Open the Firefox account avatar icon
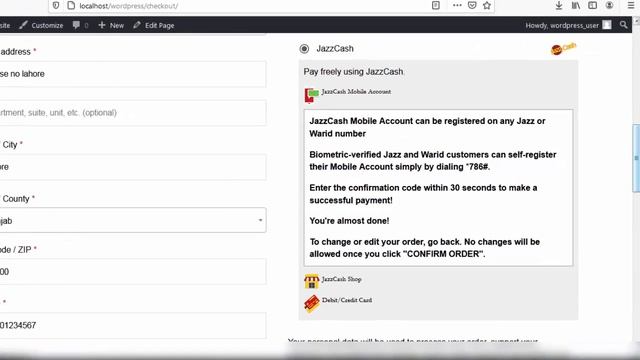Viewport: 640px width, 360px height. 609,5
